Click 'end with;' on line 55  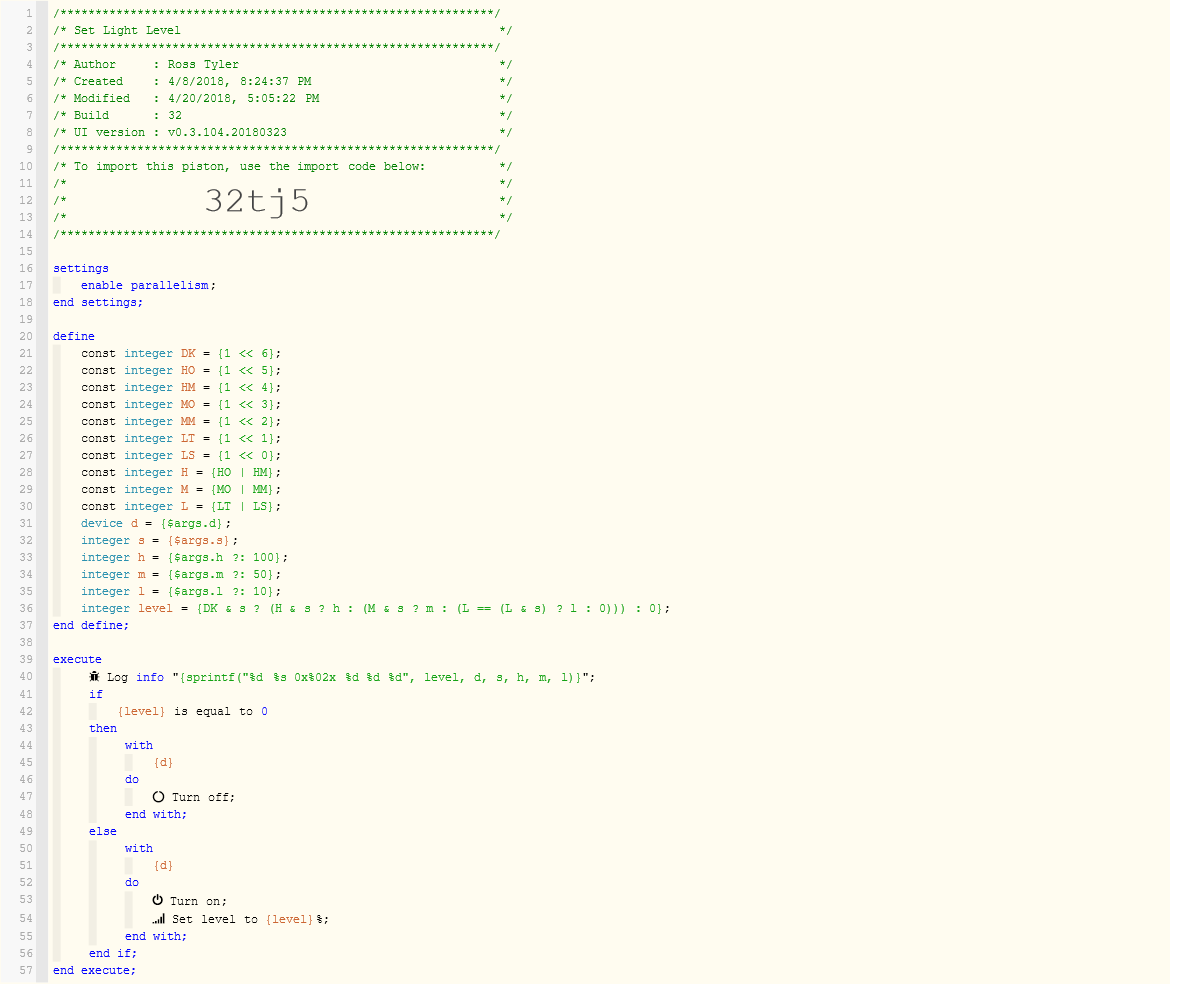(156, 936)
